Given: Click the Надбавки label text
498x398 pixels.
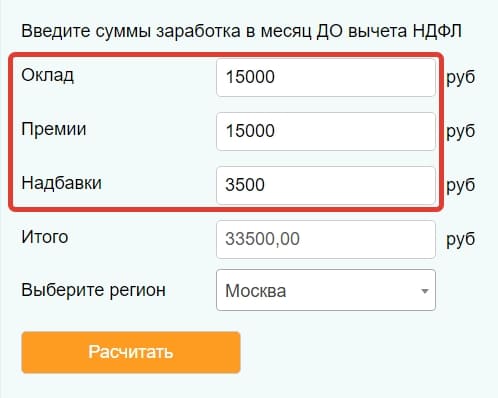Looking at the screenshot, I should [x=61, y=183].
